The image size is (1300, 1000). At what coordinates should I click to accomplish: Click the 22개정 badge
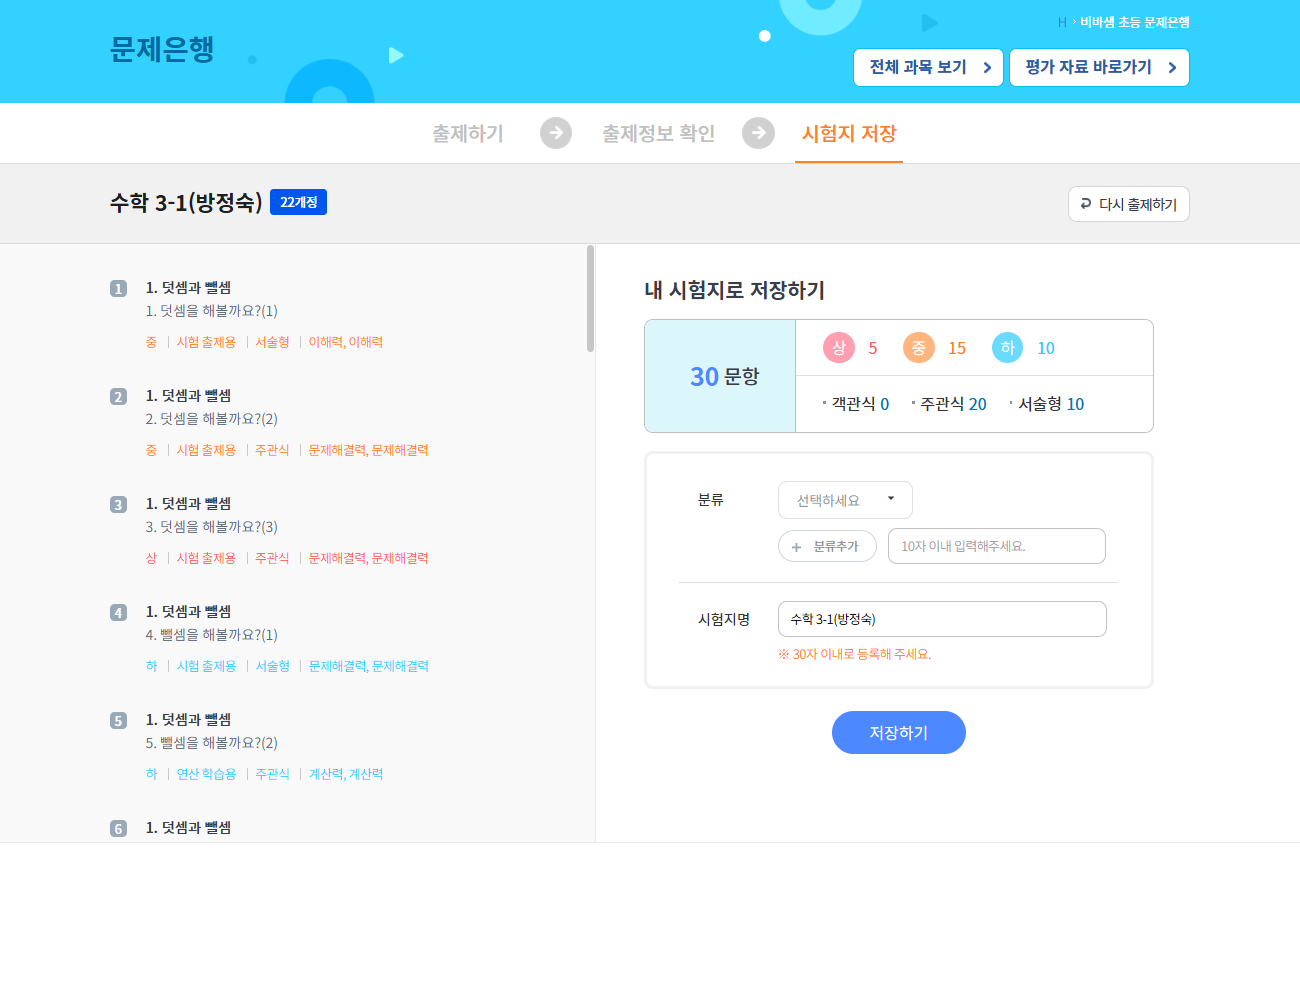pyautogui.click(x=298, y=202)
